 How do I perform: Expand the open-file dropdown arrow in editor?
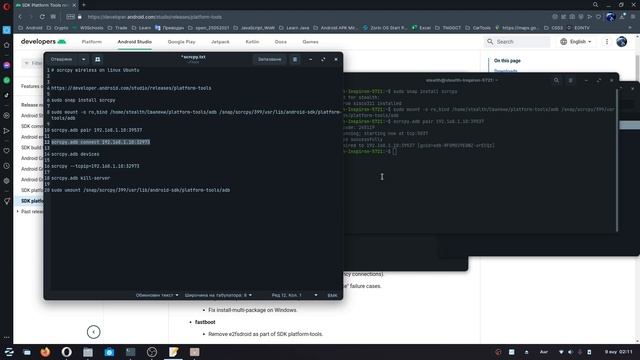coord(83,59)
